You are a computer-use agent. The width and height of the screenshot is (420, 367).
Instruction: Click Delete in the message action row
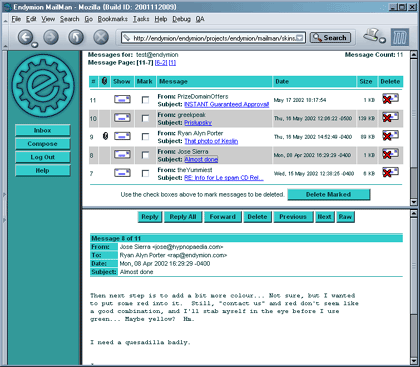[257, 217]
